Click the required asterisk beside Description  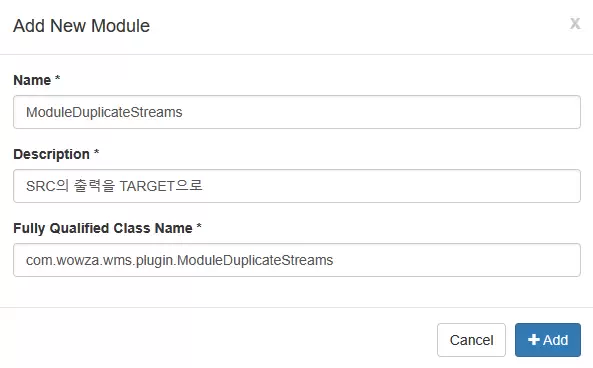coord(96,152)
